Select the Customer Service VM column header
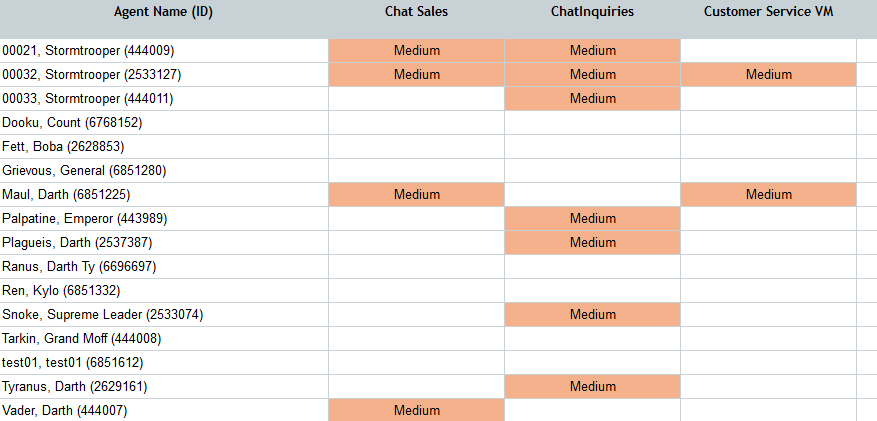Image resolution: width=877 pixels, height=421 pixels. click(768, 12)
